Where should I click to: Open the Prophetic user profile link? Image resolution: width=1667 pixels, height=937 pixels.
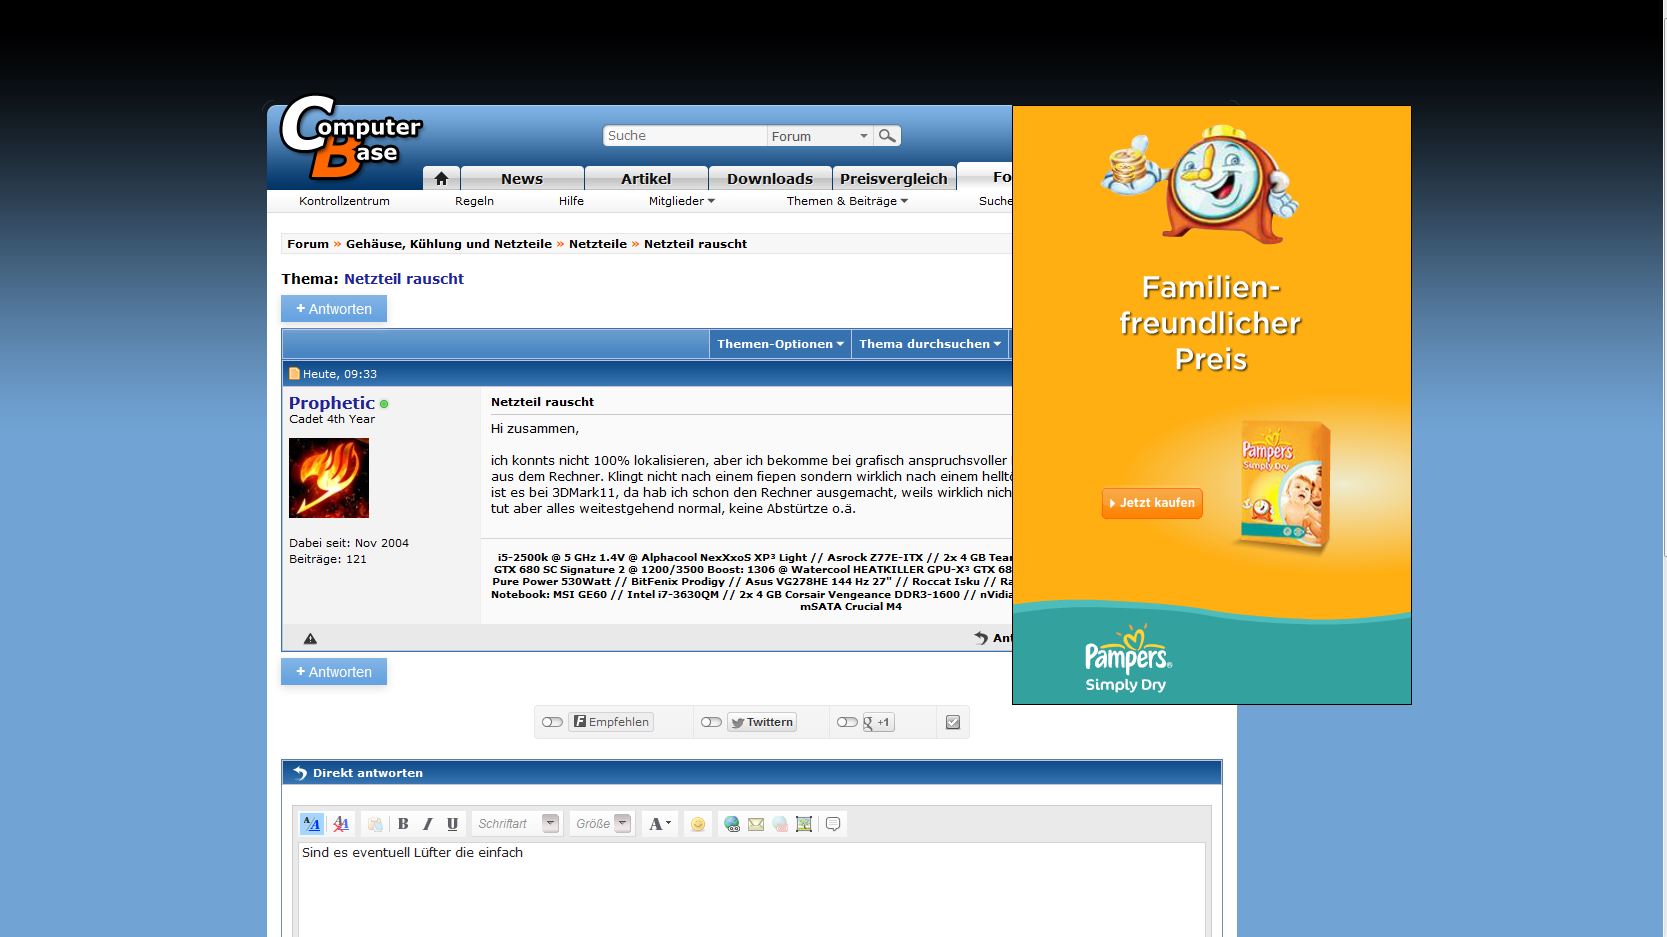332,403
